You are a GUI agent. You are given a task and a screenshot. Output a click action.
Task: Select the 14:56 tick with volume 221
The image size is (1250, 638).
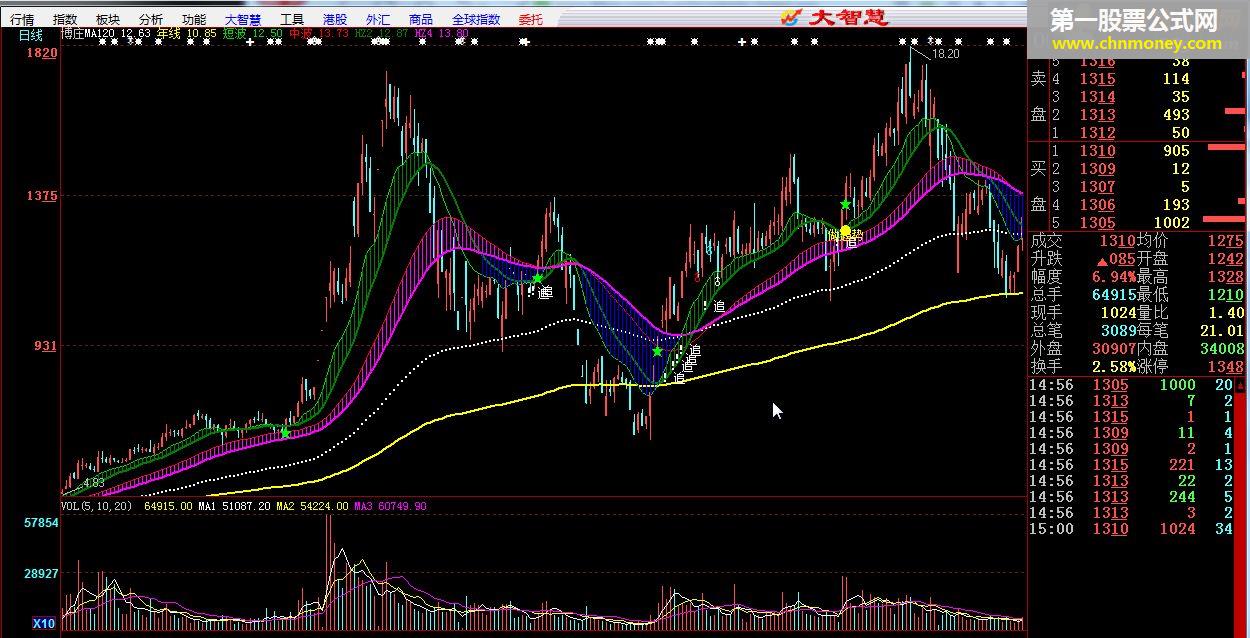coord(1132,465)
